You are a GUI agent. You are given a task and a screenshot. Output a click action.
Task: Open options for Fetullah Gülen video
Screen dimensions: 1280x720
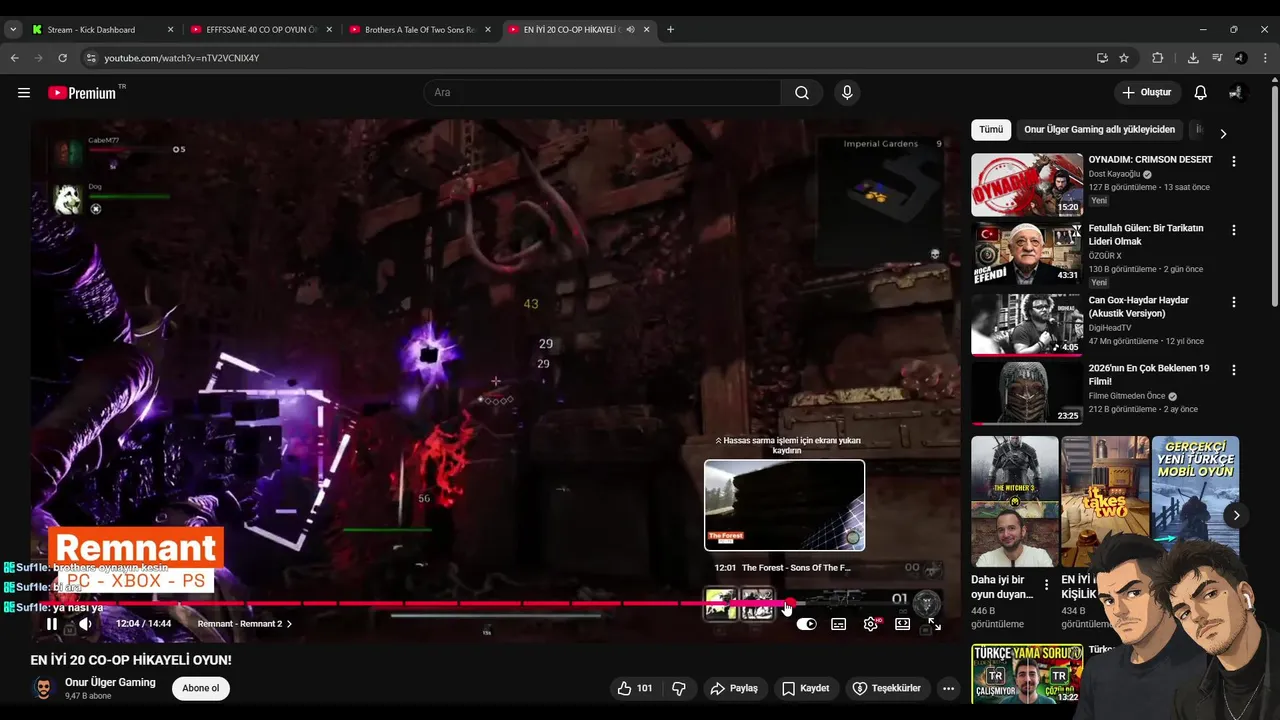(1234, 230)
